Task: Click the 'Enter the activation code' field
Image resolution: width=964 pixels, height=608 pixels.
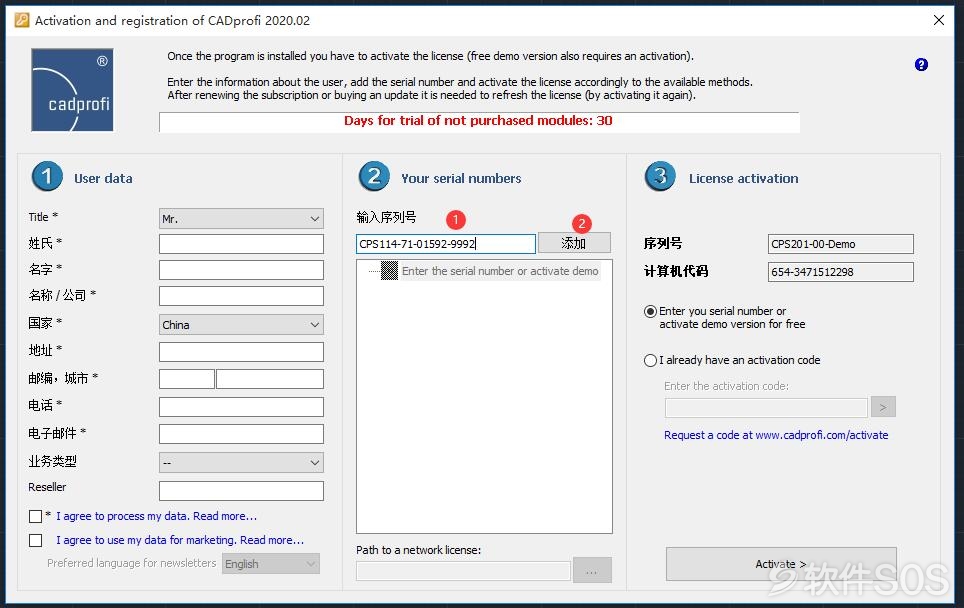Action: click(x=766, y=408)
